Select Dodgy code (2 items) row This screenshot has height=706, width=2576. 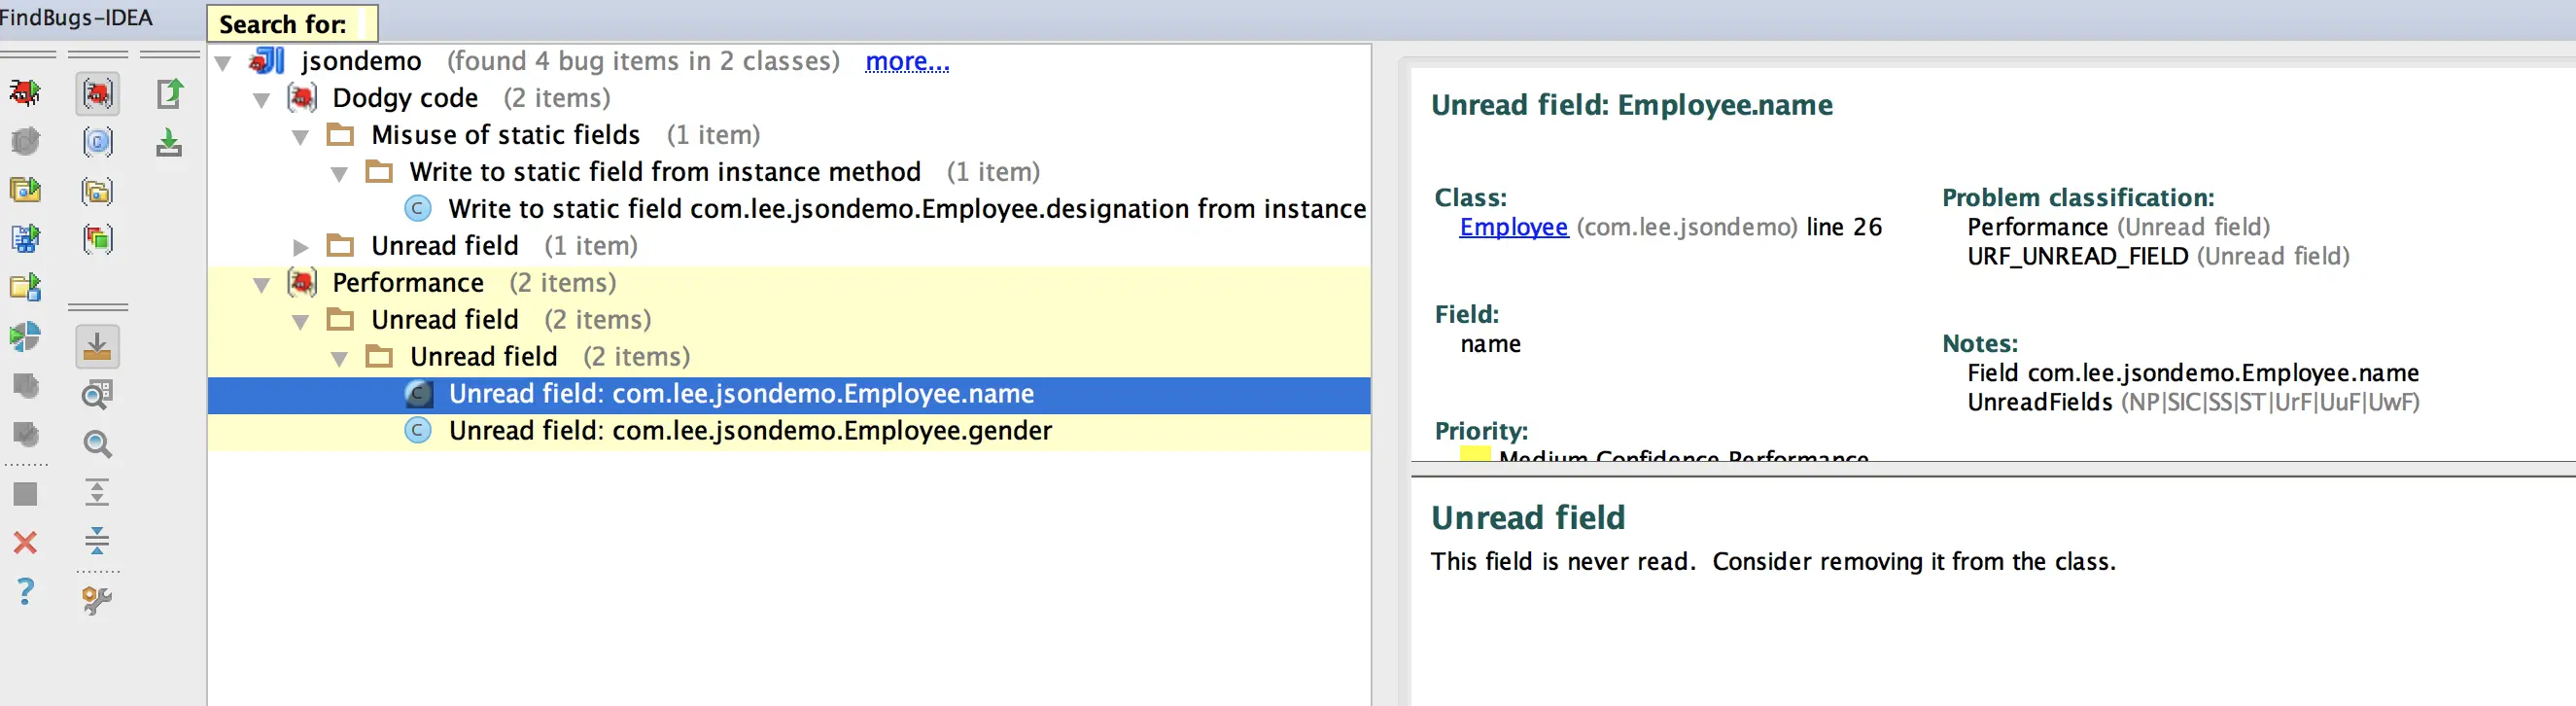tap(789, 98)
